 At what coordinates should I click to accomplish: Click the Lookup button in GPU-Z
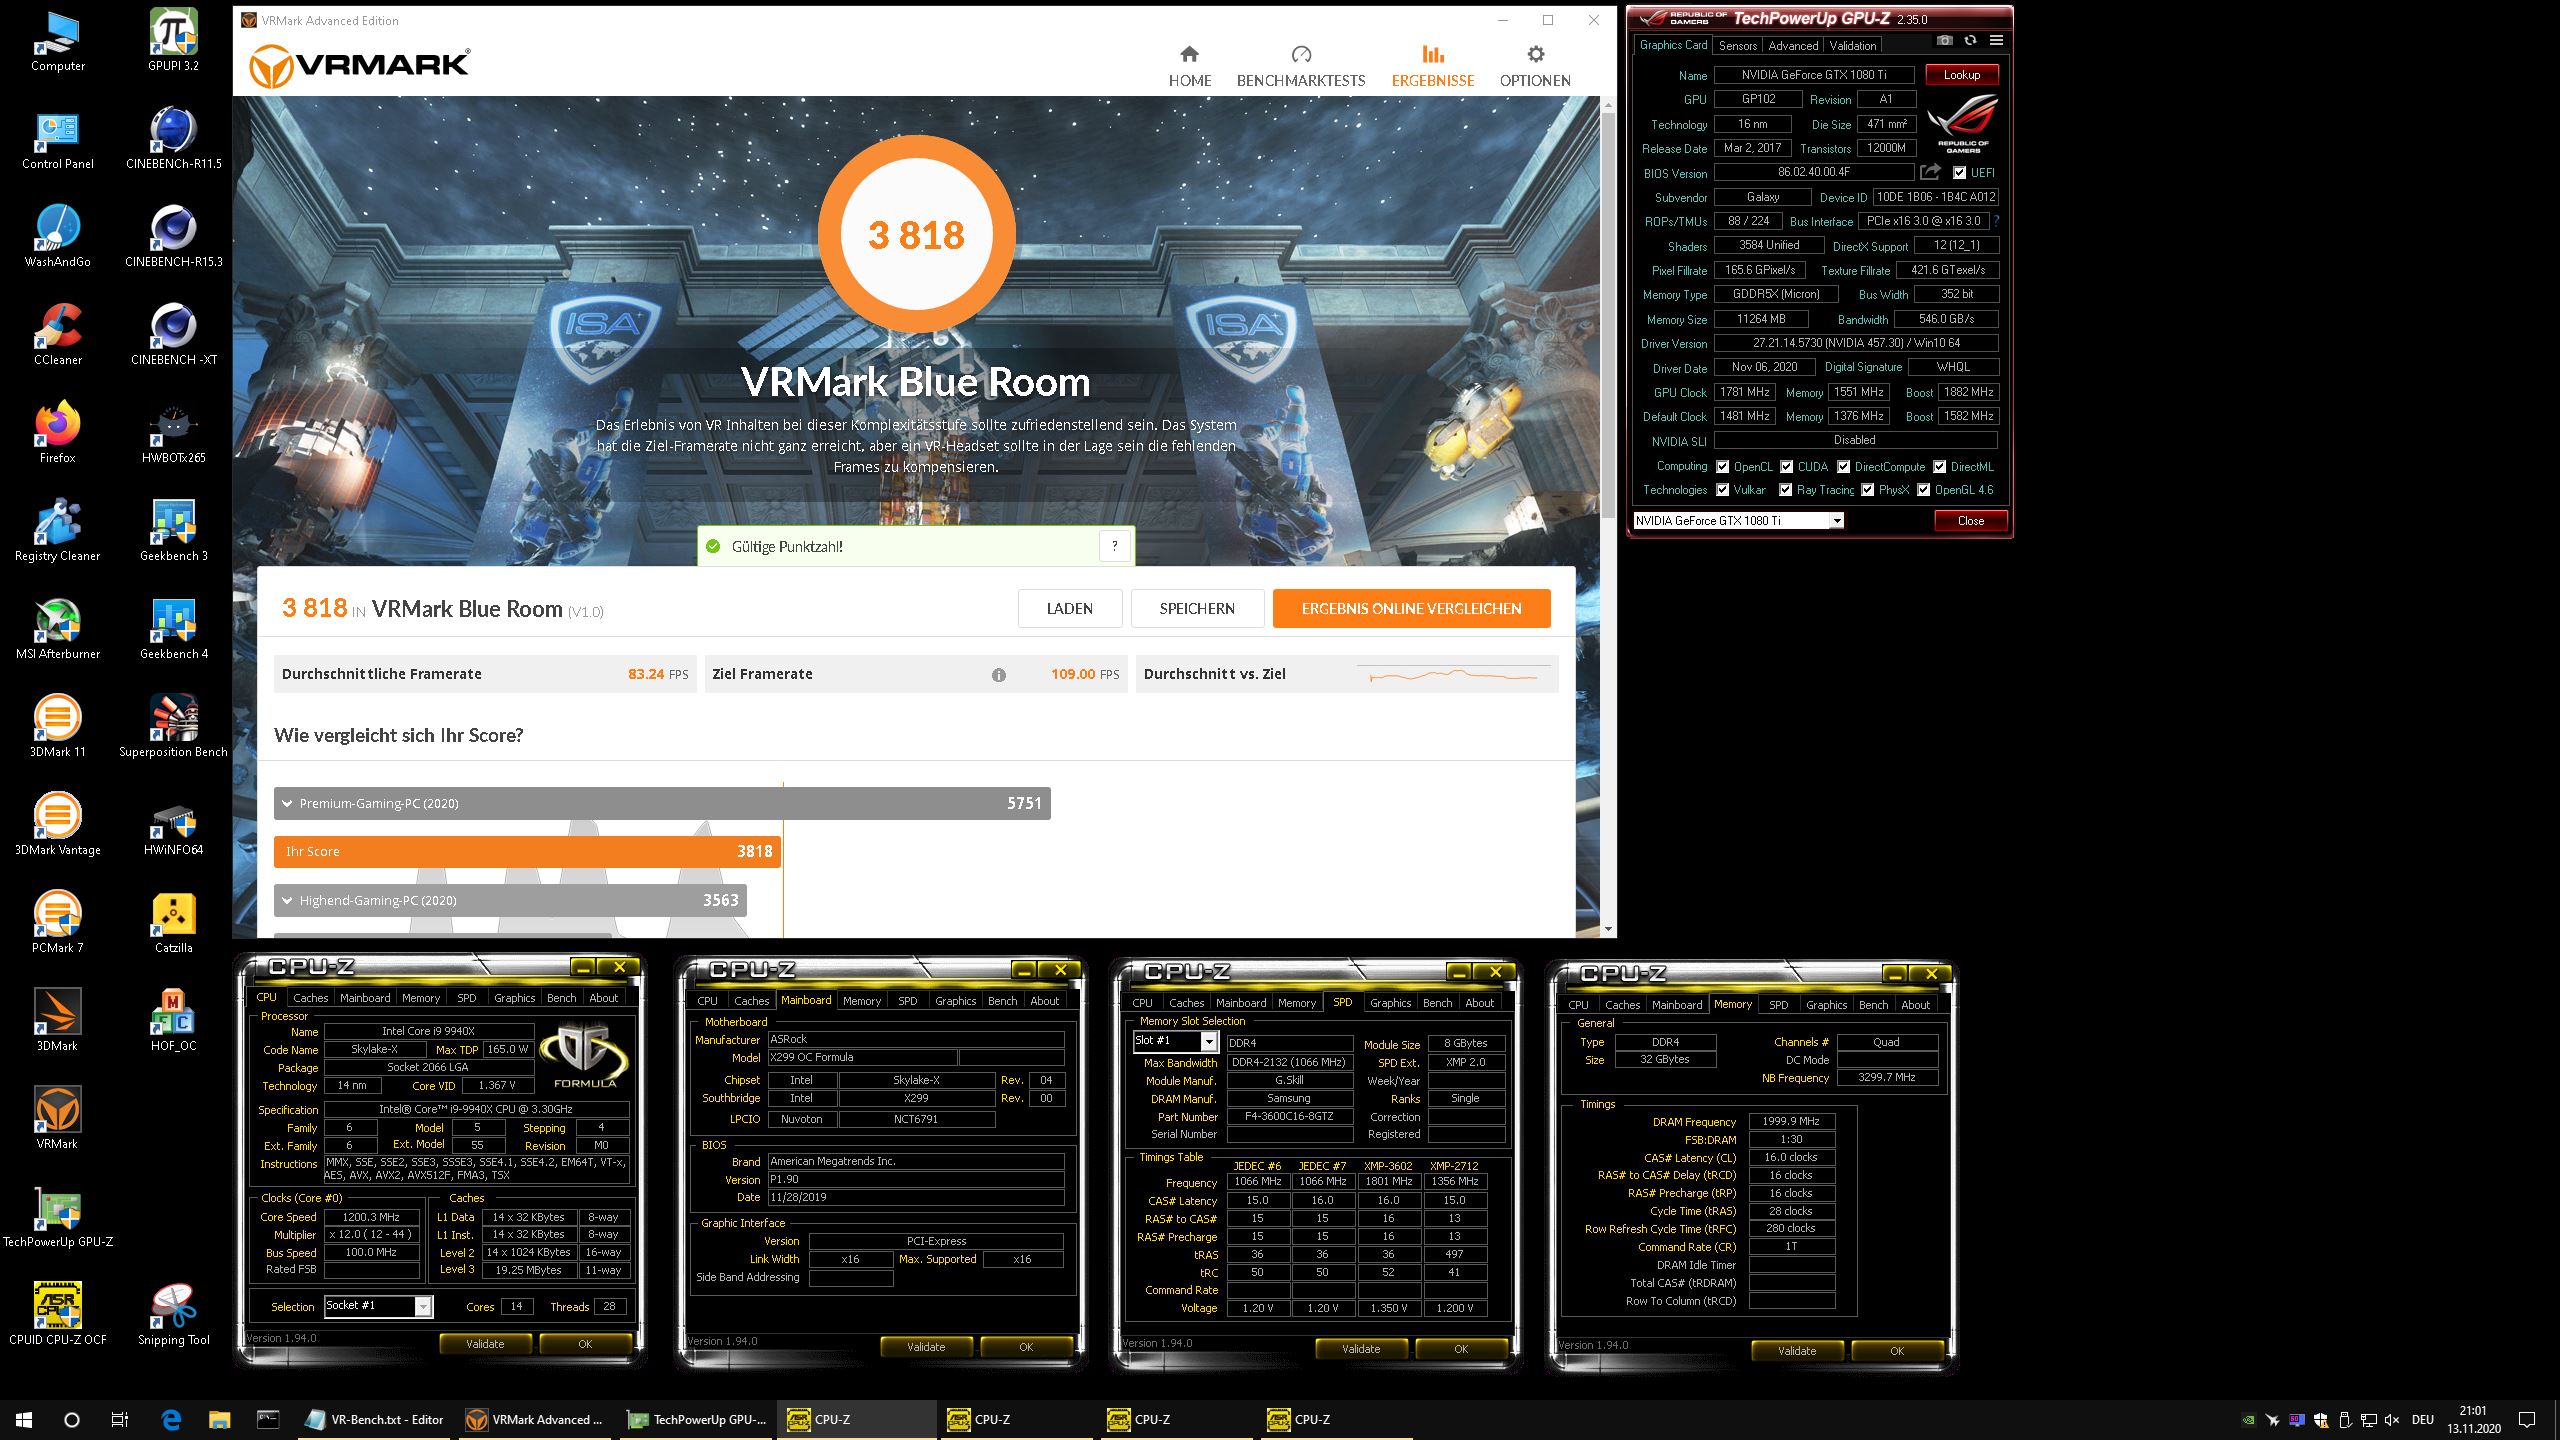[1961, 75]
